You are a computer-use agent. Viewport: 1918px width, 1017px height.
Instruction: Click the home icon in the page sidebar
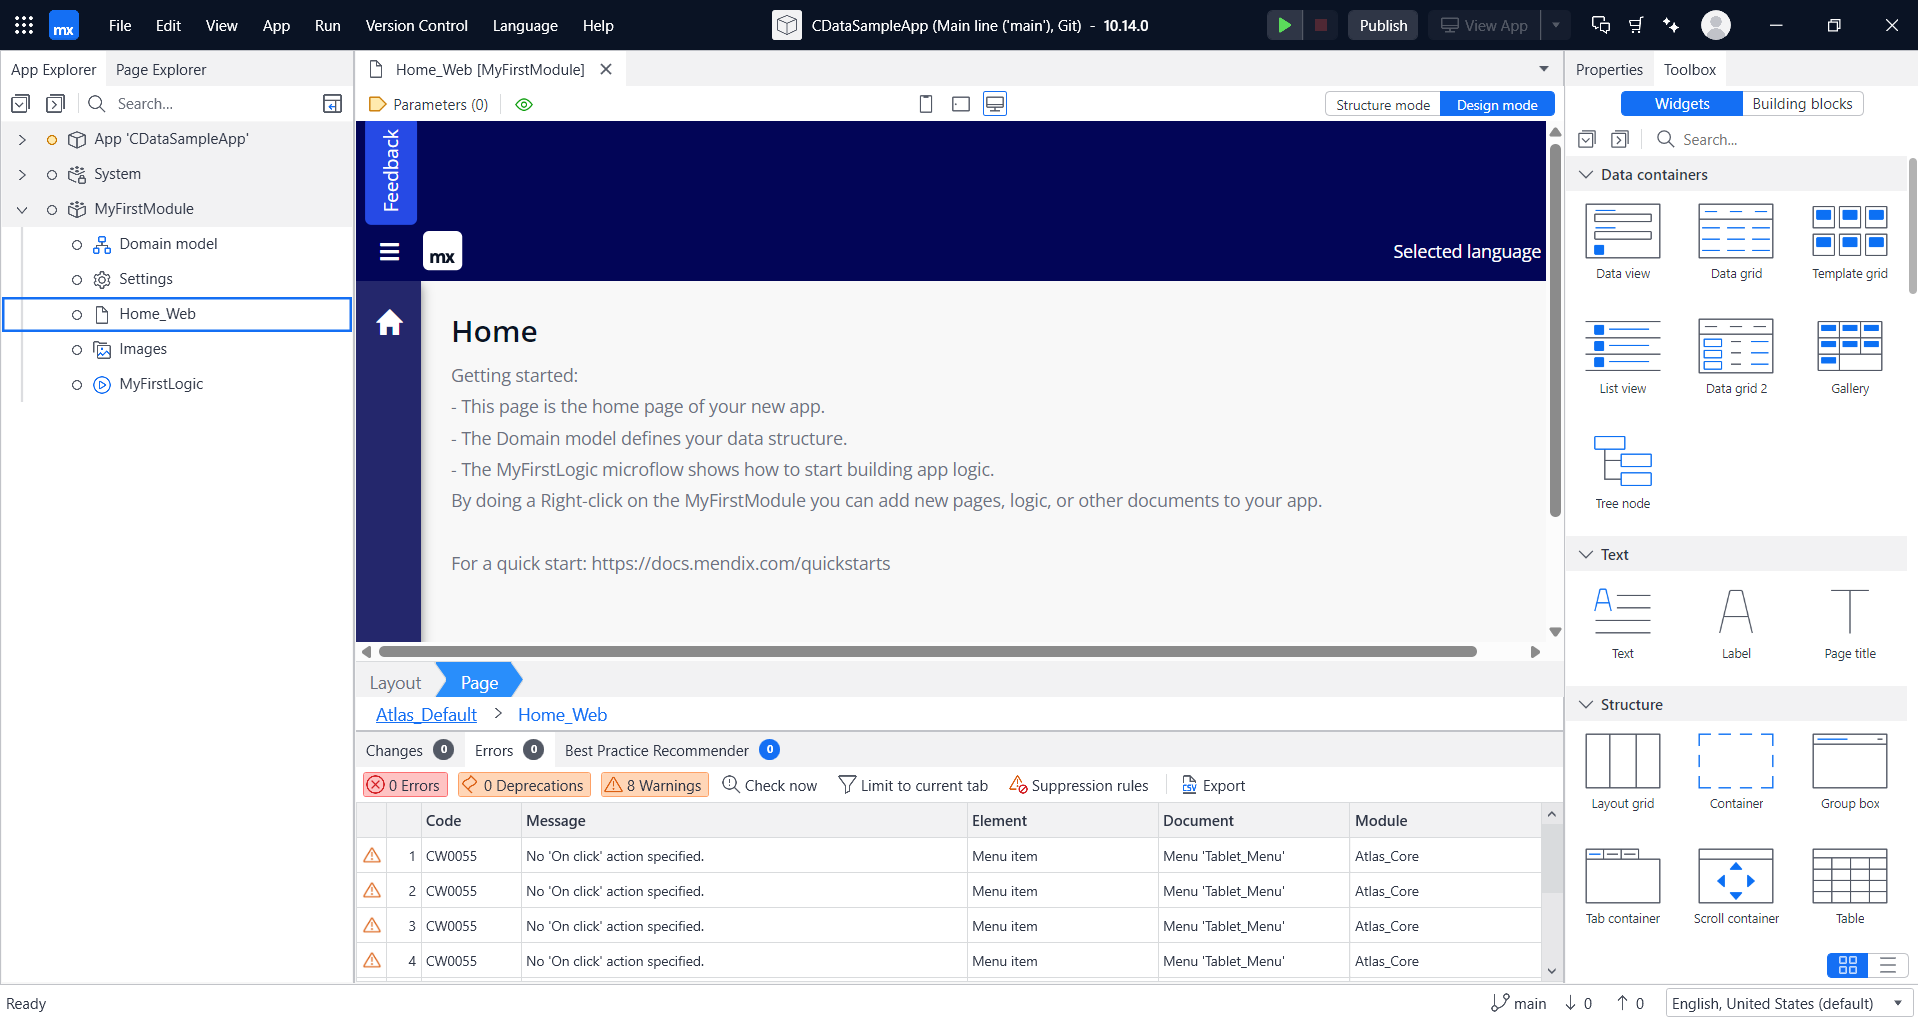[x=389, y=322]
